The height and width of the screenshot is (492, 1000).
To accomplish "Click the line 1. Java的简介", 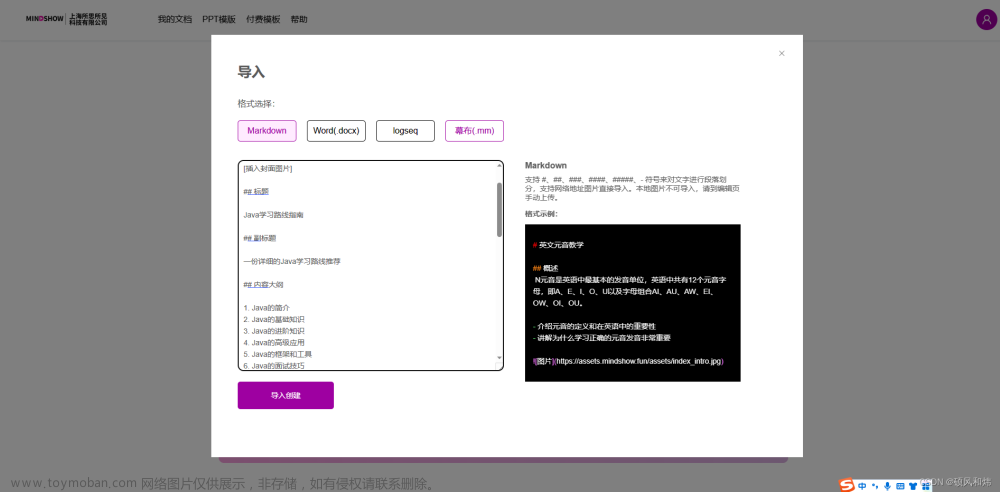I will [x=267, y=308].
